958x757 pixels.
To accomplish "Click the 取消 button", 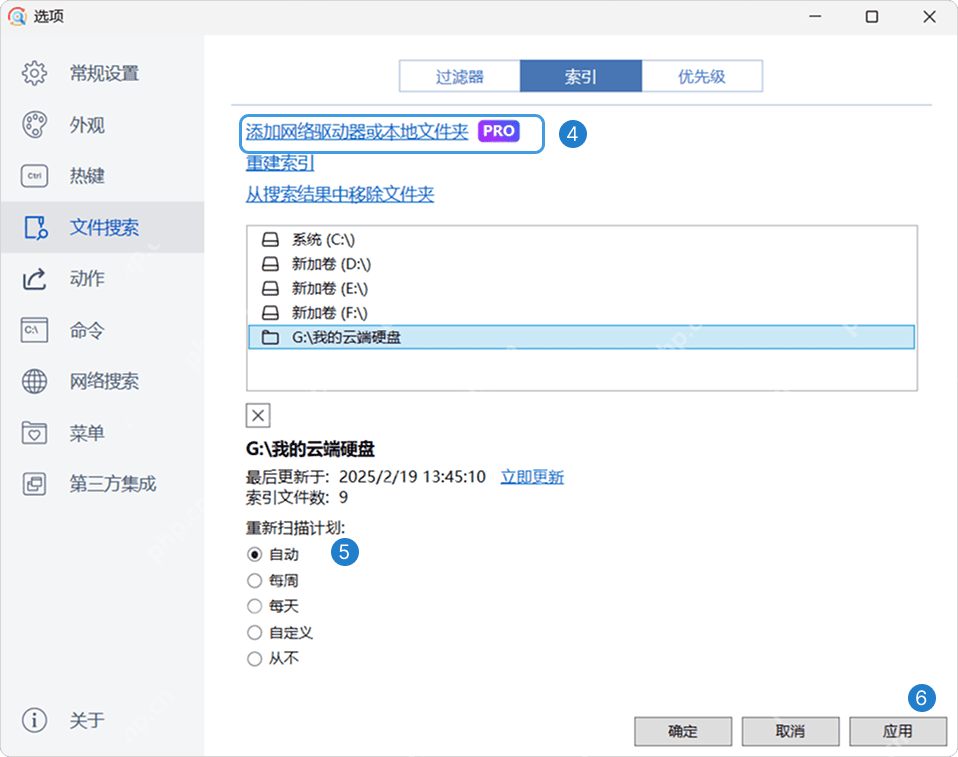I will pyautogui.click(x=791, y=731).
